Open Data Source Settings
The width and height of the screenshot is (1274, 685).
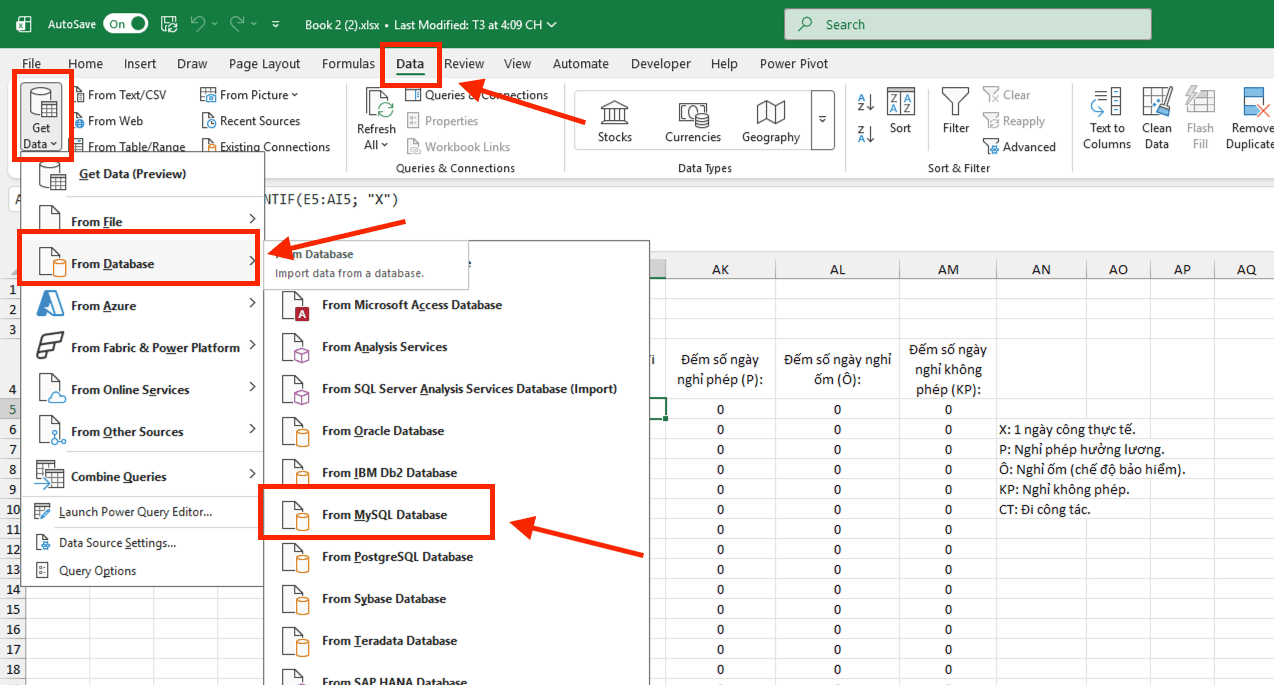point(117,543)
